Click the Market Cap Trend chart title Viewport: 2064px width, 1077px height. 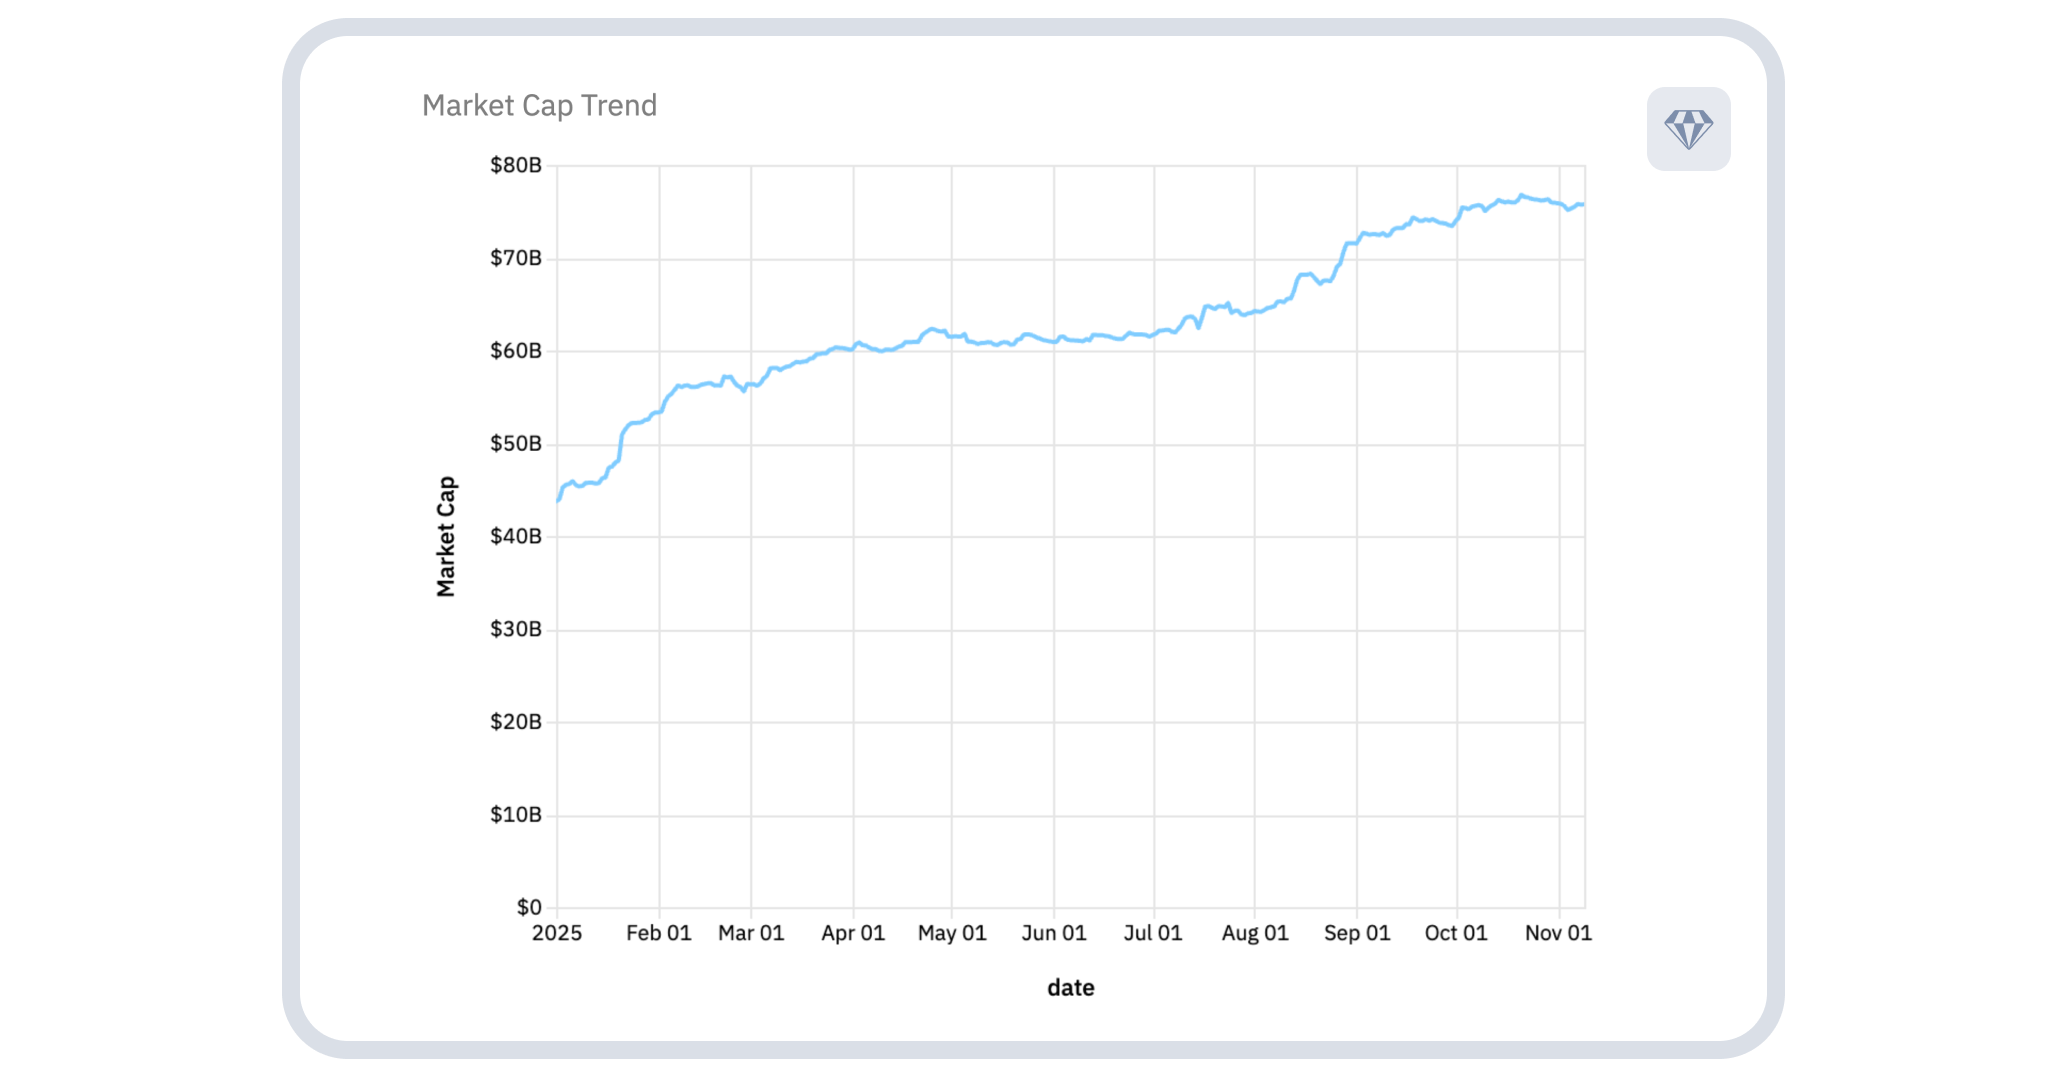click(539, 105)
